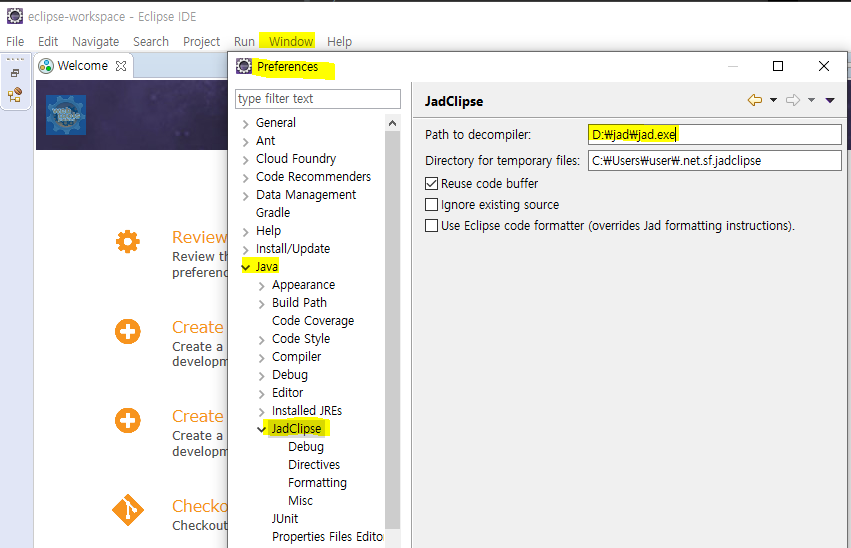
Task: Click the second Create link on Welcome page
Action: pos(198,416)
